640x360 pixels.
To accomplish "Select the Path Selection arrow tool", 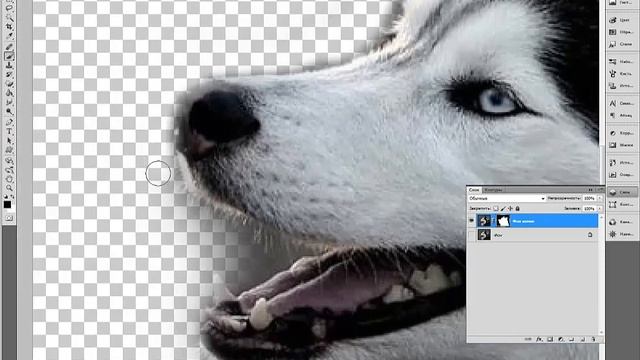I will point(9,141).
